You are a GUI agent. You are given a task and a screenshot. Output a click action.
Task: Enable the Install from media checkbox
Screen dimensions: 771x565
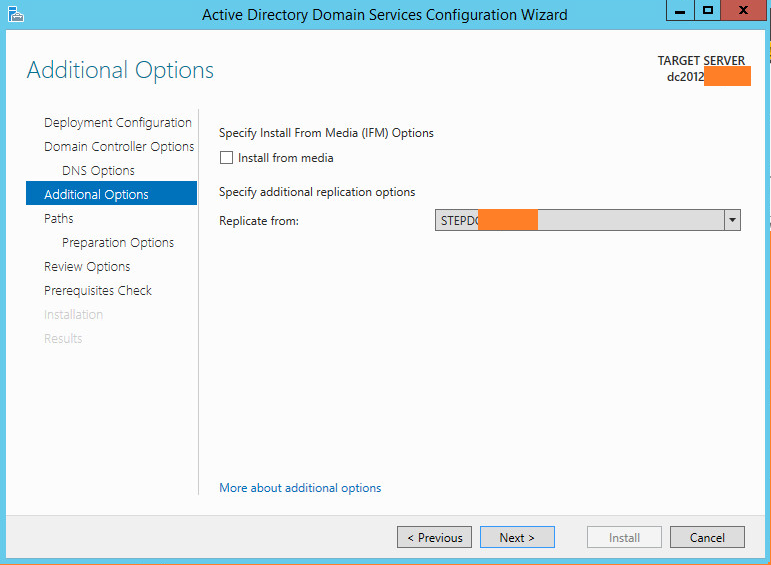click(226, 158)
